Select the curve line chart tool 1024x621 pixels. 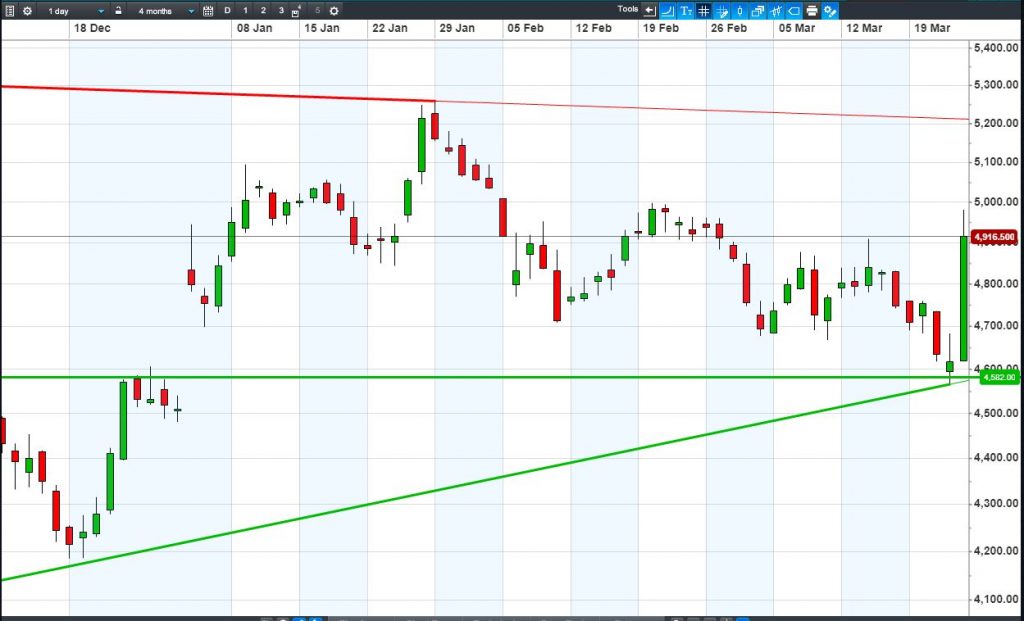click(668, 10)
